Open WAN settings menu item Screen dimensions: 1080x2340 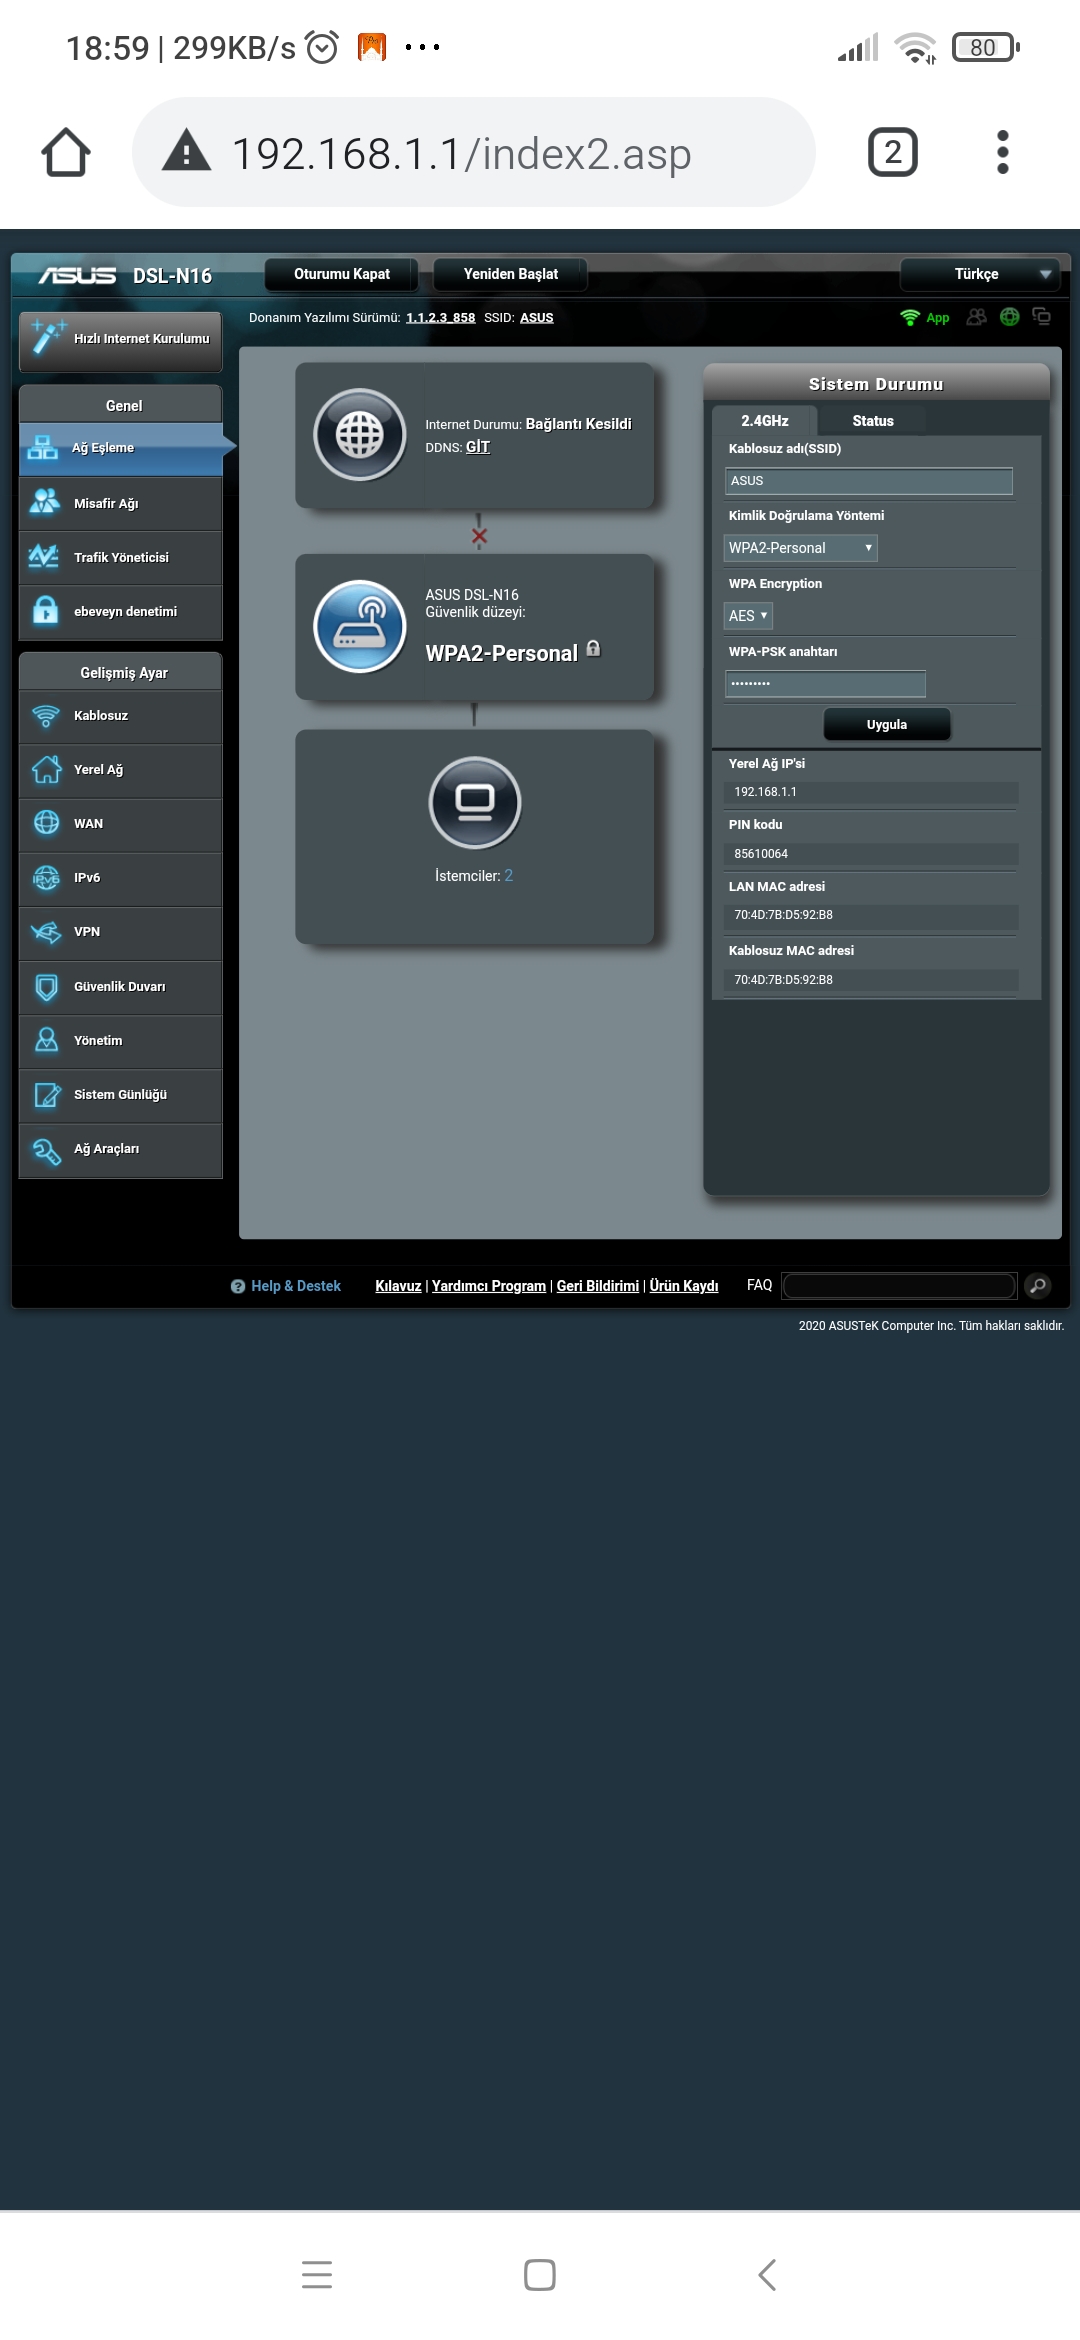(121, 824)
